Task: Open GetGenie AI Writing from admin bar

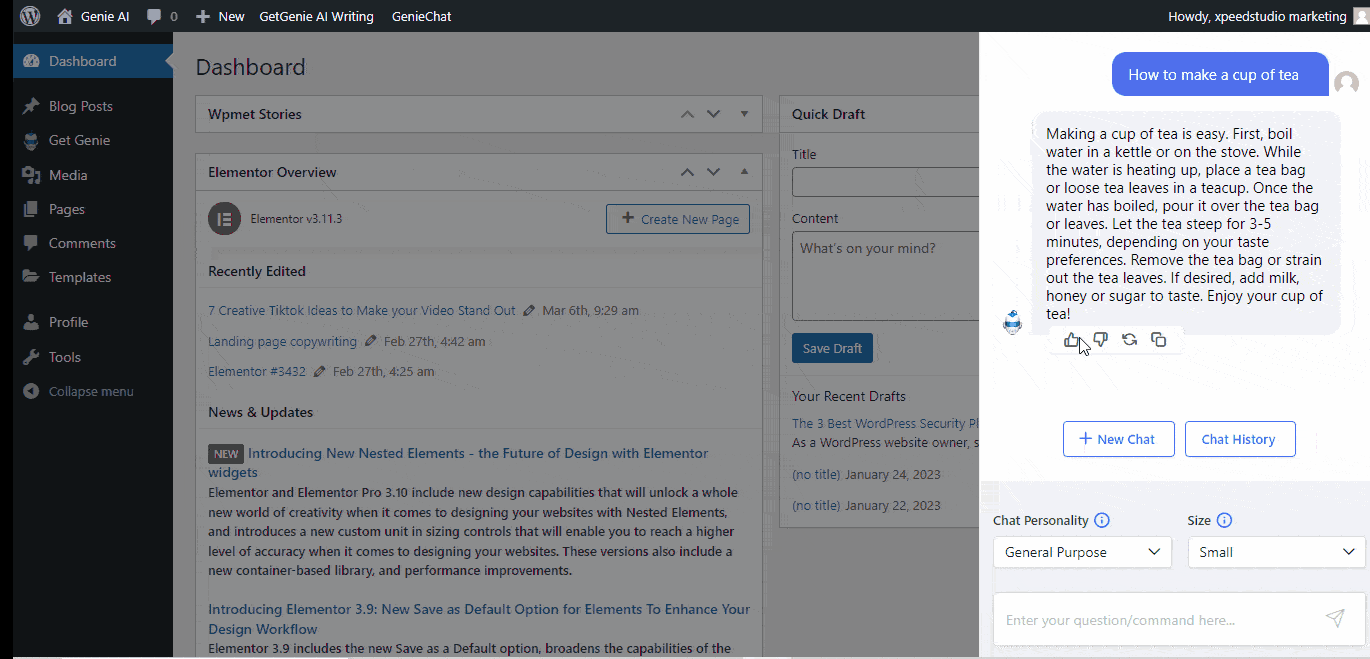Action: point(316,16)
